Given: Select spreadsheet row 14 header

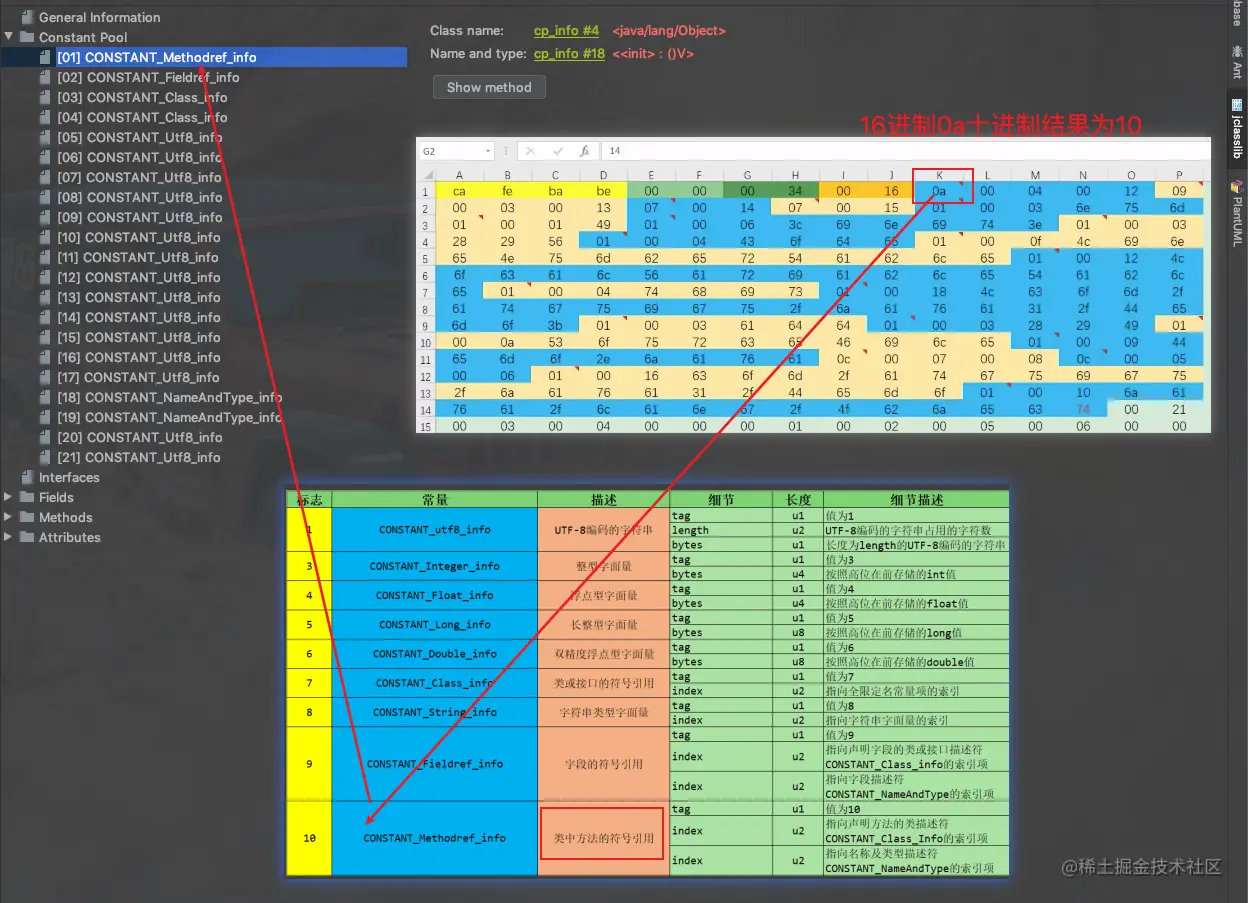Looking at the screenshot, I should click(x=424, y=409).
